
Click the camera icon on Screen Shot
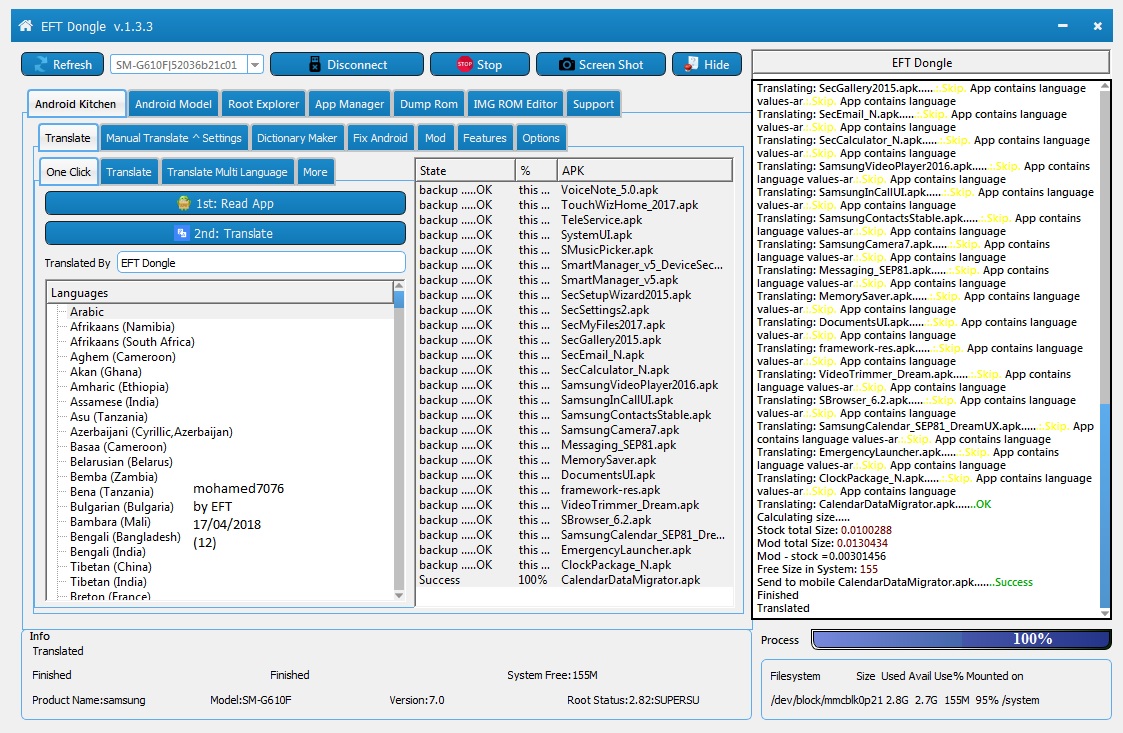click(567, 64)
